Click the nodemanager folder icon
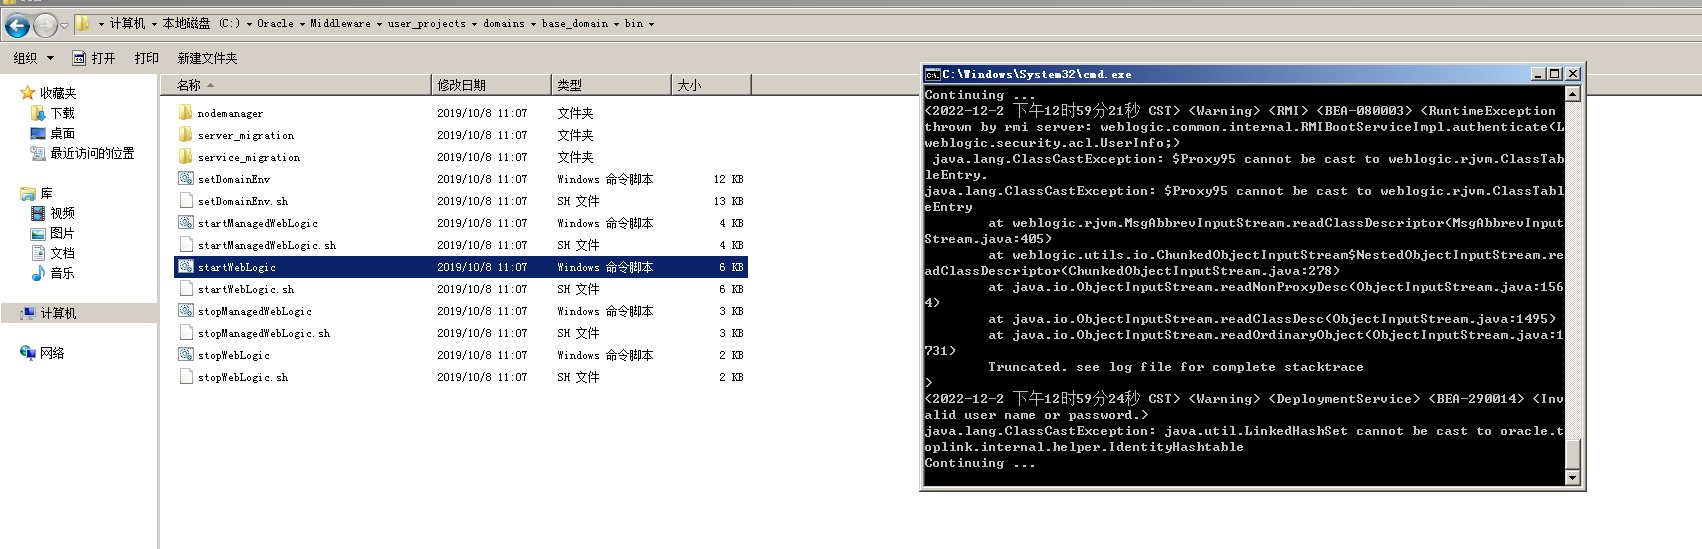1702x549 pixels. tap(186, 112)
